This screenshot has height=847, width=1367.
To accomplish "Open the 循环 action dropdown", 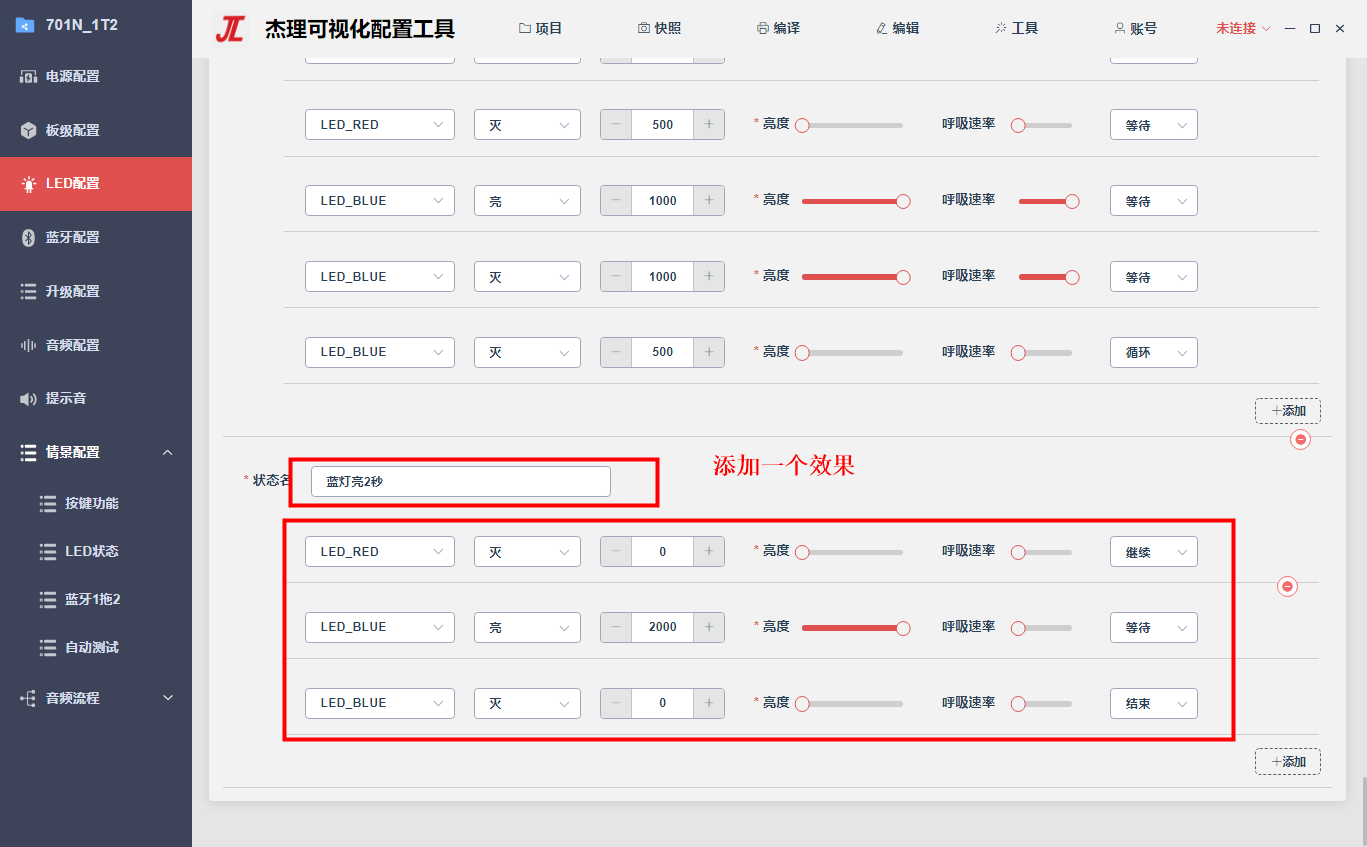I will (x=1154, y=352).
